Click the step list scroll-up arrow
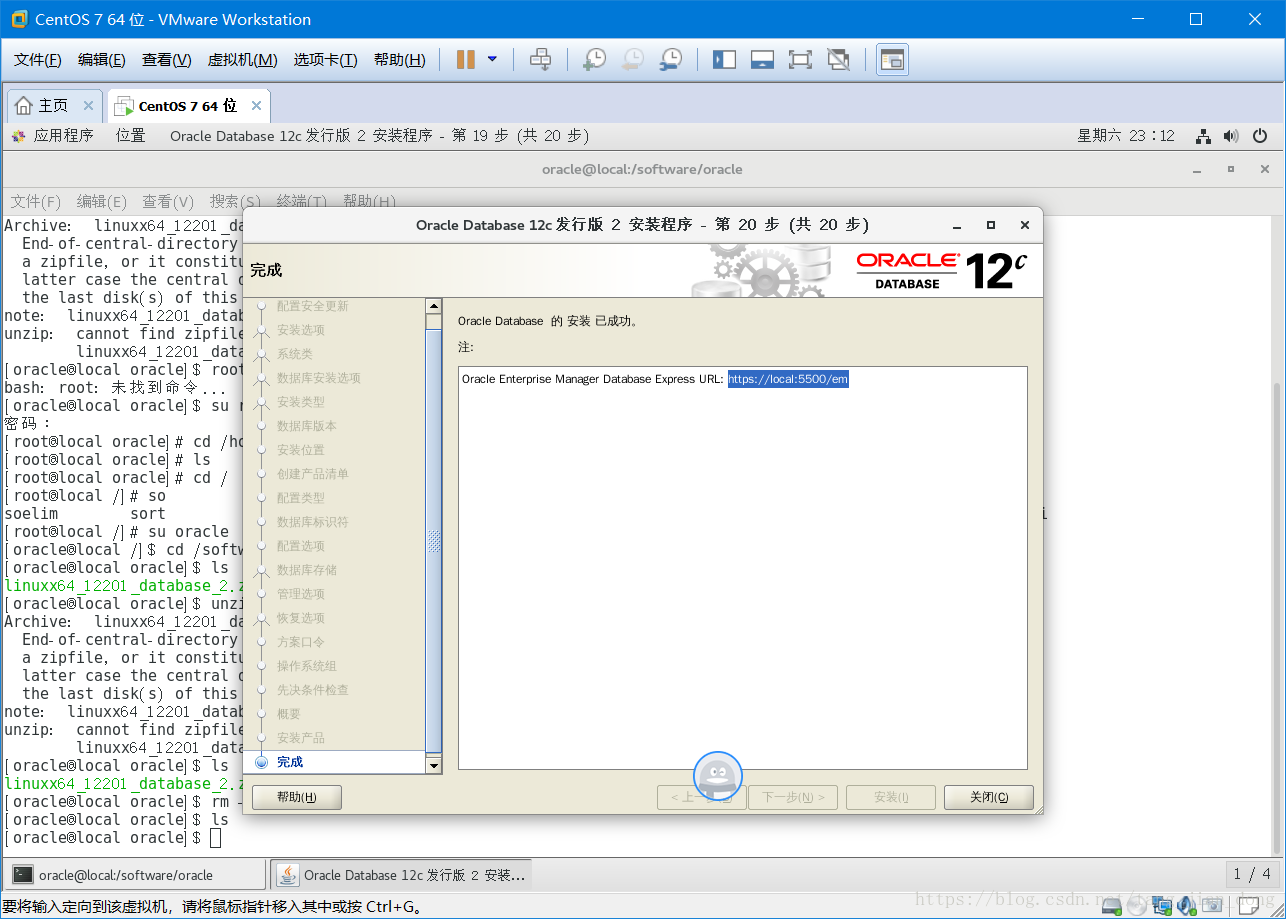Screen dimensions: 1286x919 pos(434,306)
